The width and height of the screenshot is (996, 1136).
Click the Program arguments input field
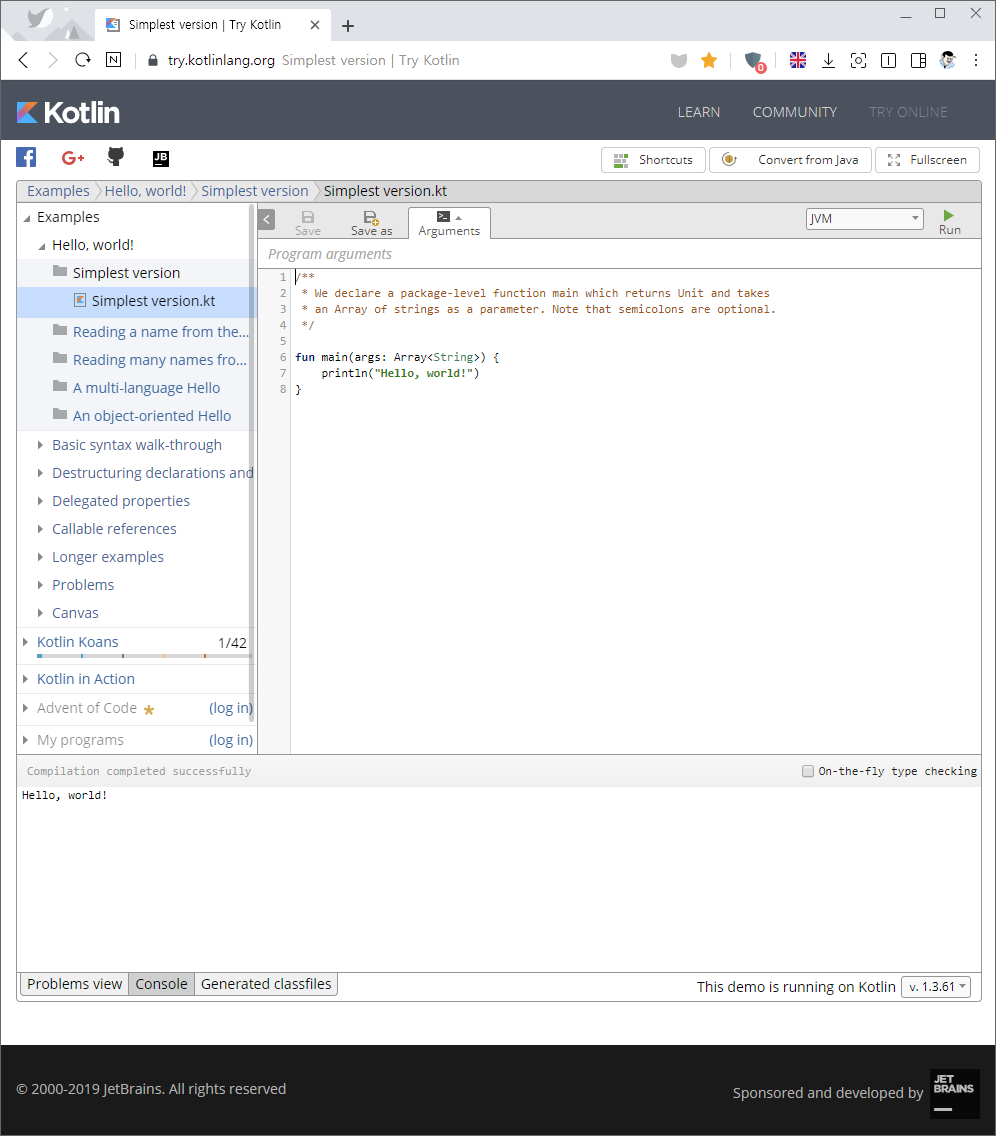pyautogui.click(x=619, y=254)
